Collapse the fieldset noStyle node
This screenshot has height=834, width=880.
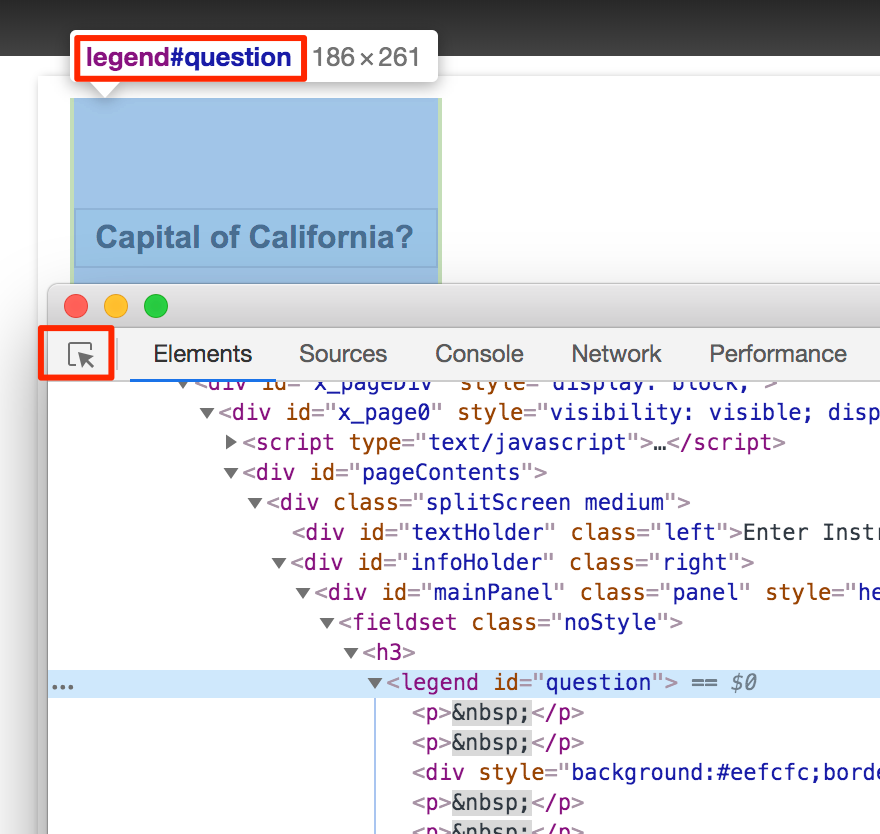(x=327, y=623)
